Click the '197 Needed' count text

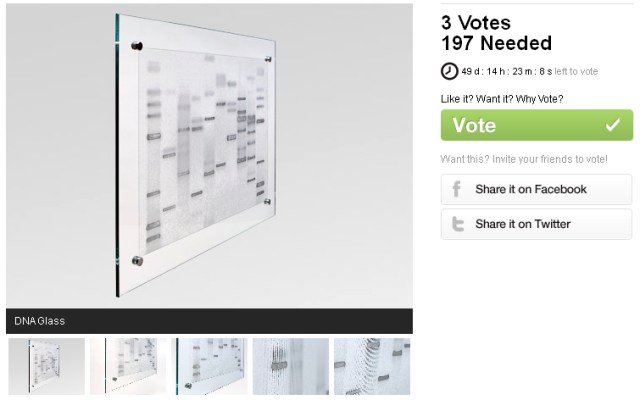(496, 44)
